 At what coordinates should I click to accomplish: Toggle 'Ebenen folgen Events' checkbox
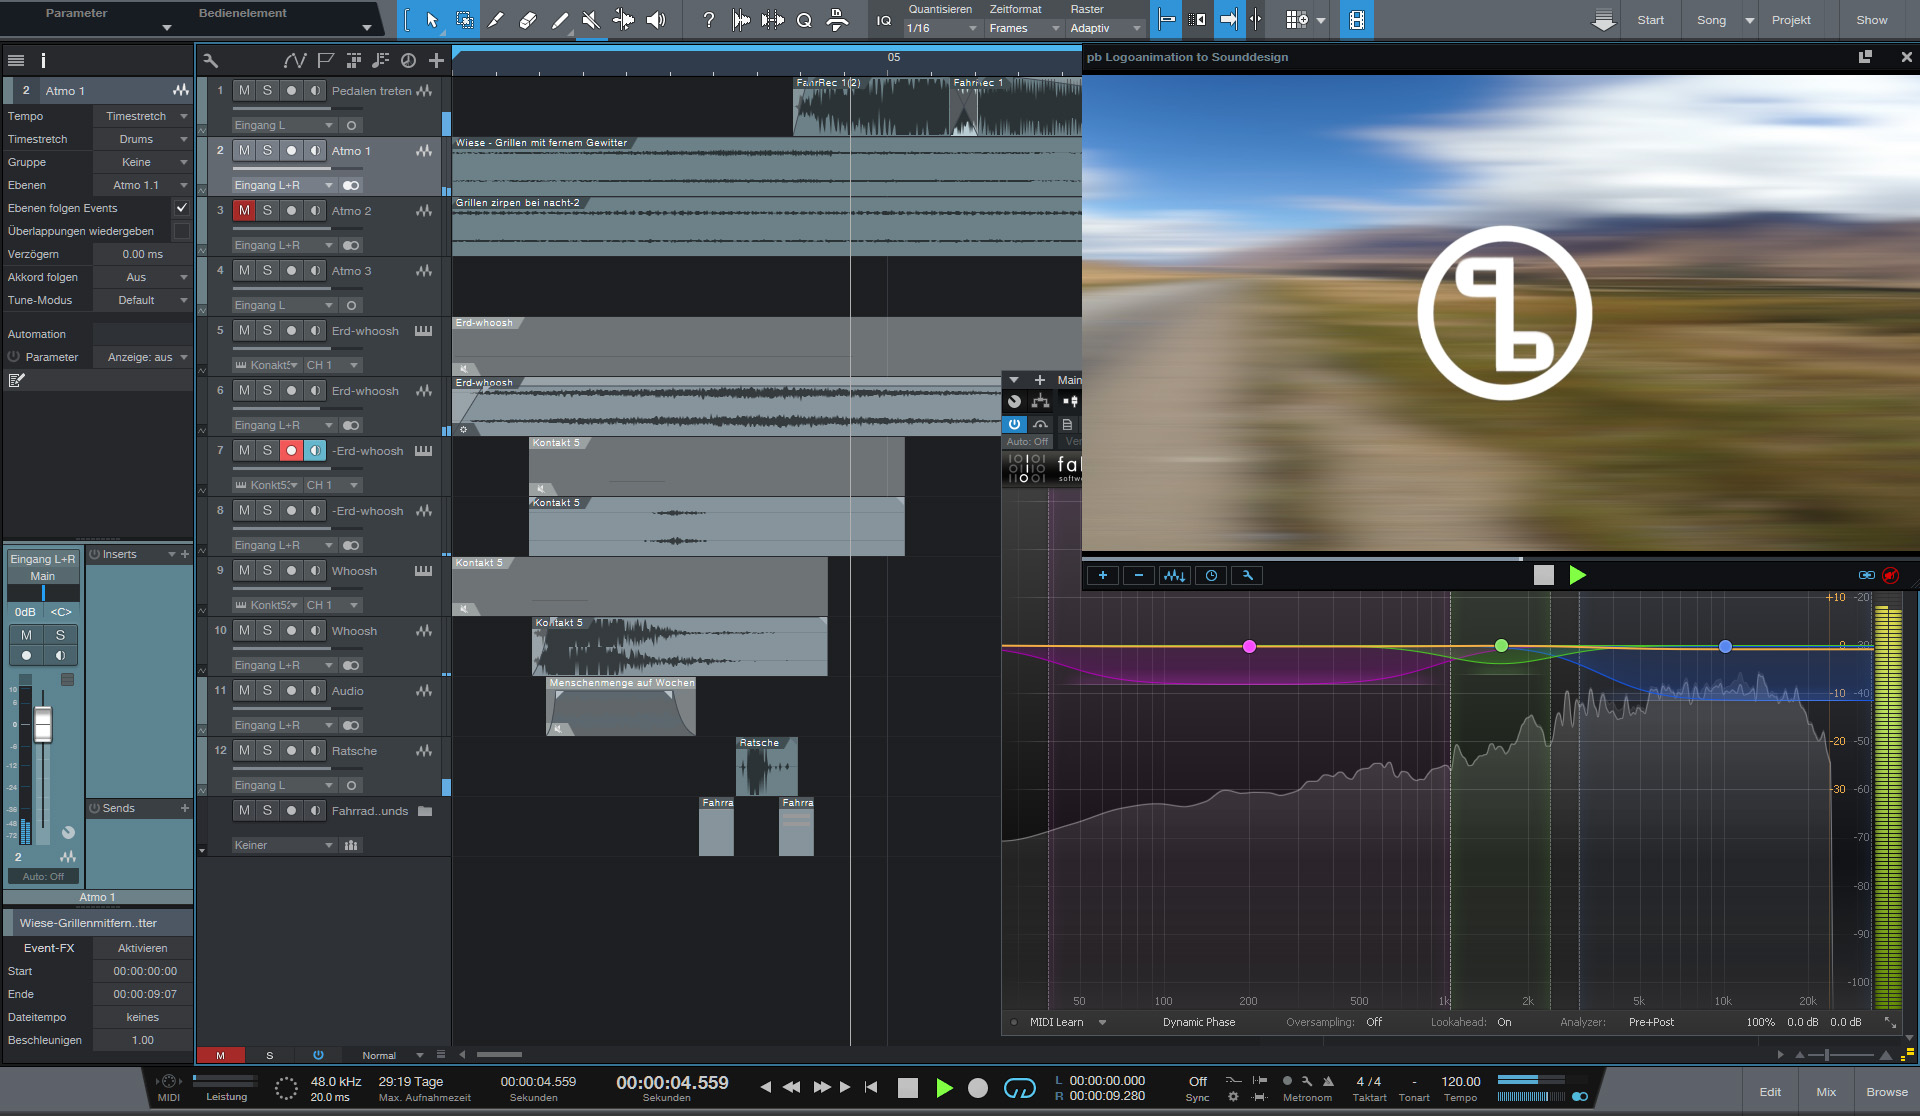tap(181, 208)
